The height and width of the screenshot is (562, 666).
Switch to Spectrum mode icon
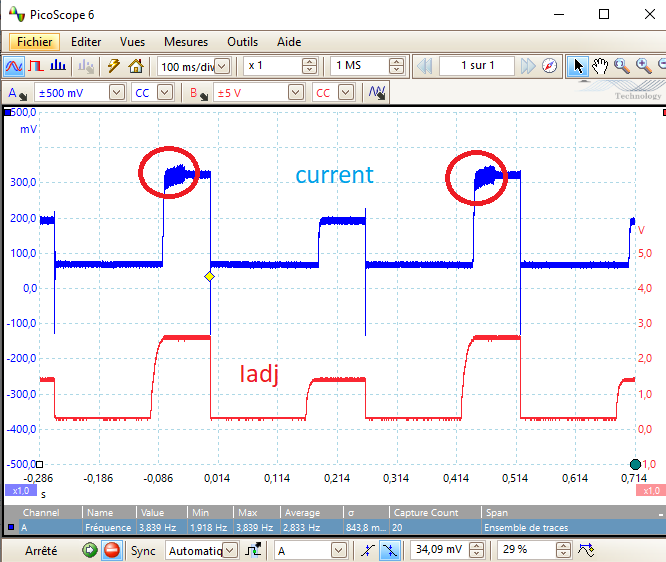(x=57, y=66)
